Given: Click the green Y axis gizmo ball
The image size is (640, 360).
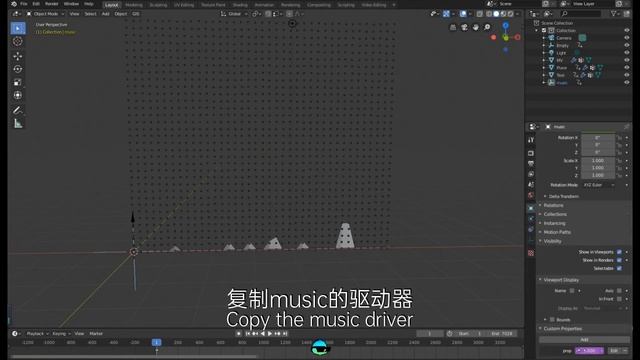Looking at the screenshot, I should [506, 38].
